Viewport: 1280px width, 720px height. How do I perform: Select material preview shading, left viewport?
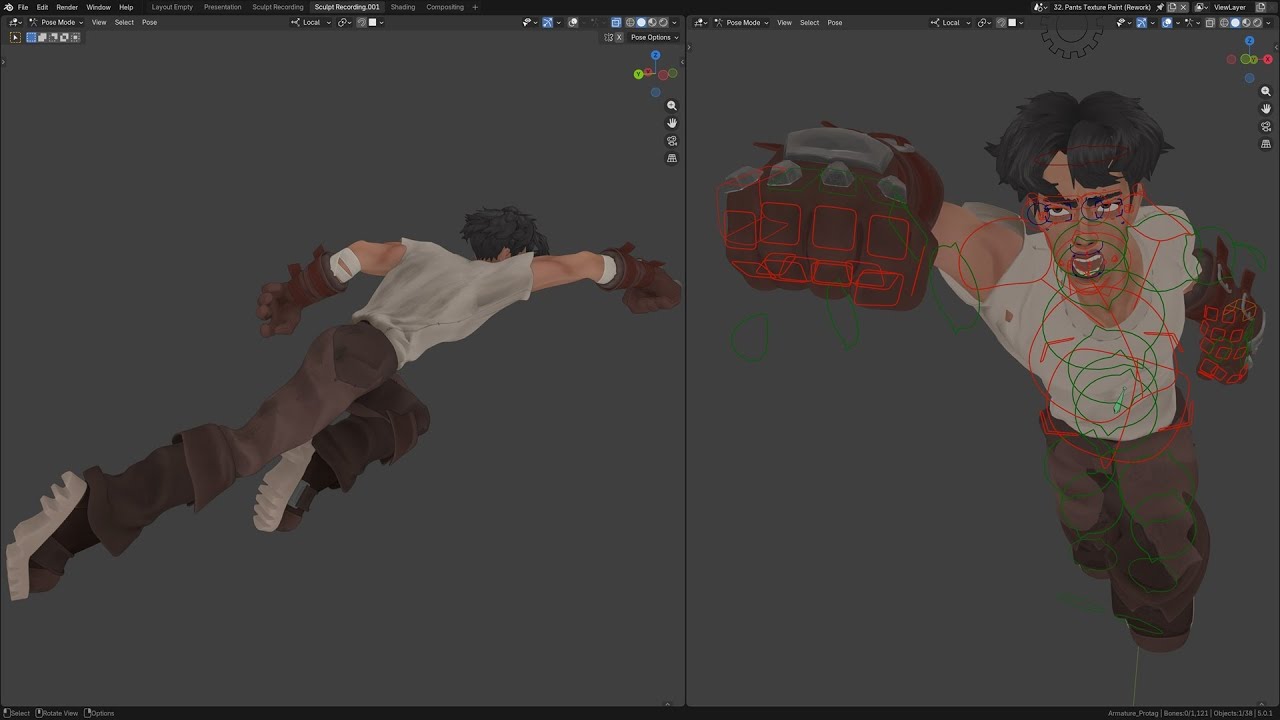click(x=652, y=22)
